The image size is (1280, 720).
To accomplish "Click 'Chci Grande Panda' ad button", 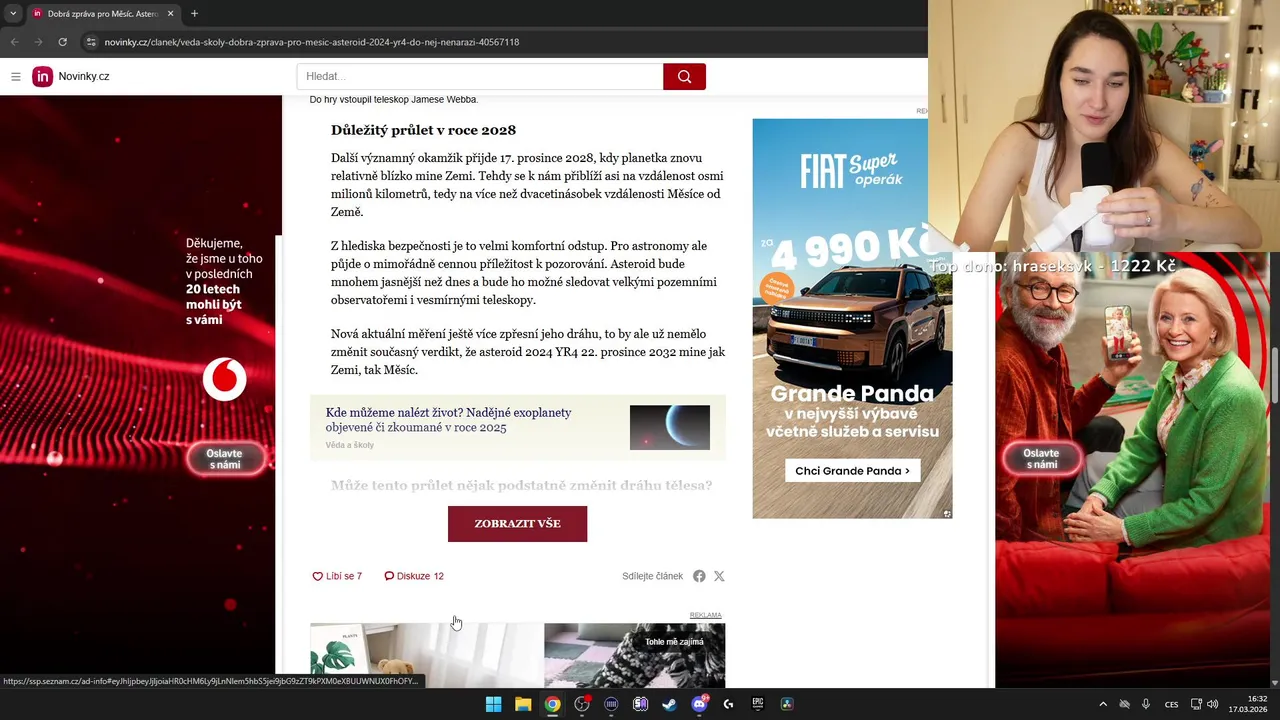I will click(x=852, y=471).
